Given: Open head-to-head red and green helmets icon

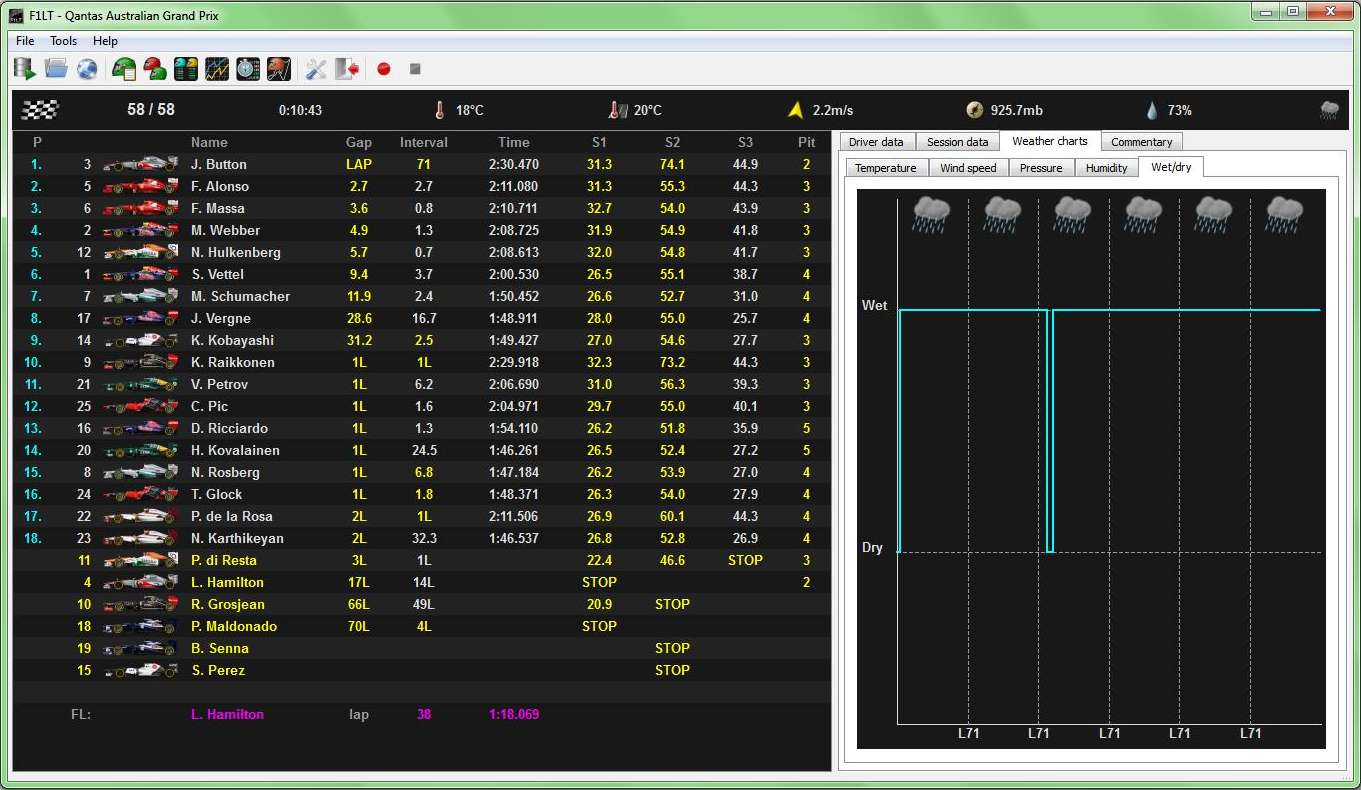Looking at the screenshot, I should click(x=155, y=69).
